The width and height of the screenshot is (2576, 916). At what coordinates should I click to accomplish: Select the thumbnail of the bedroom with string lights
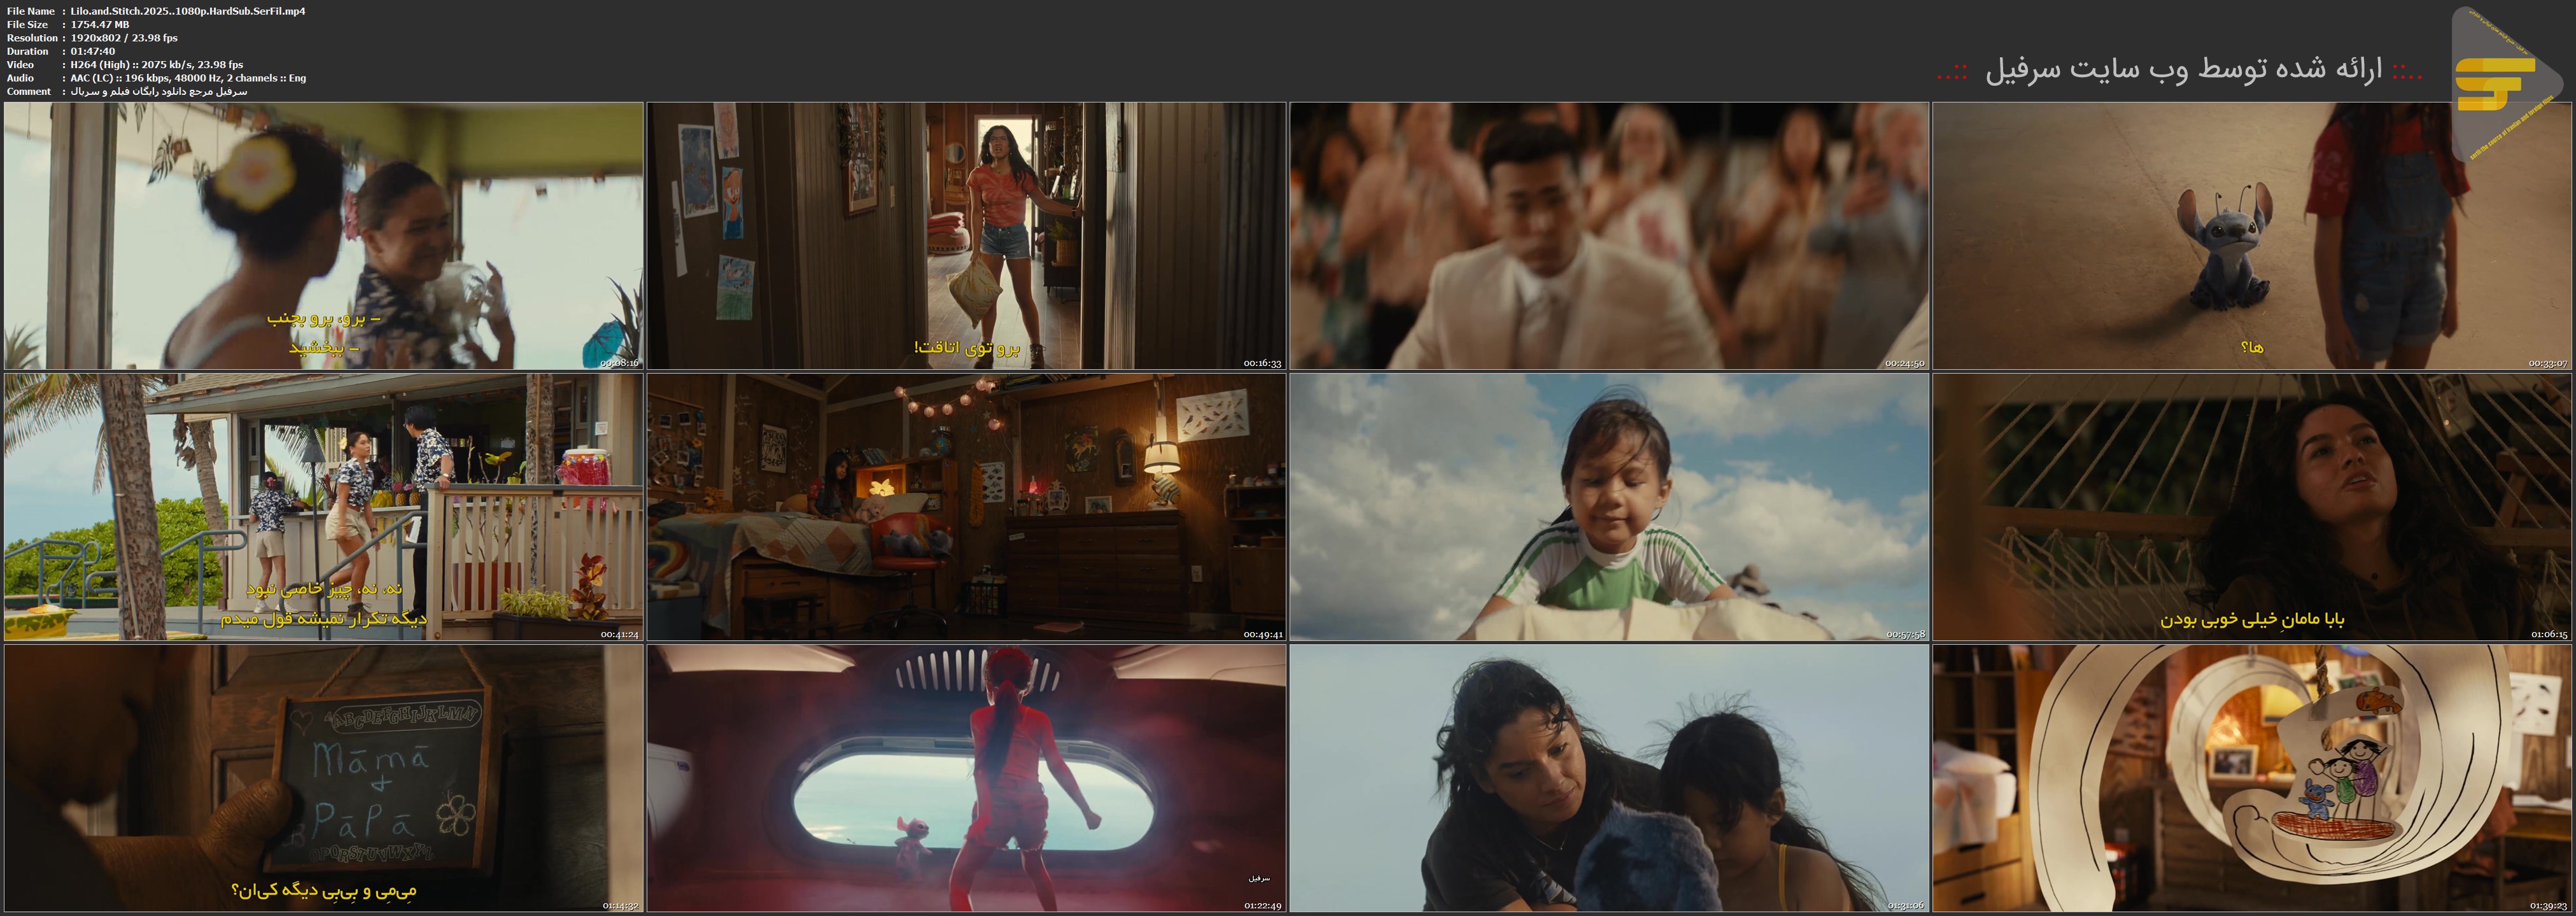(966, 507)
